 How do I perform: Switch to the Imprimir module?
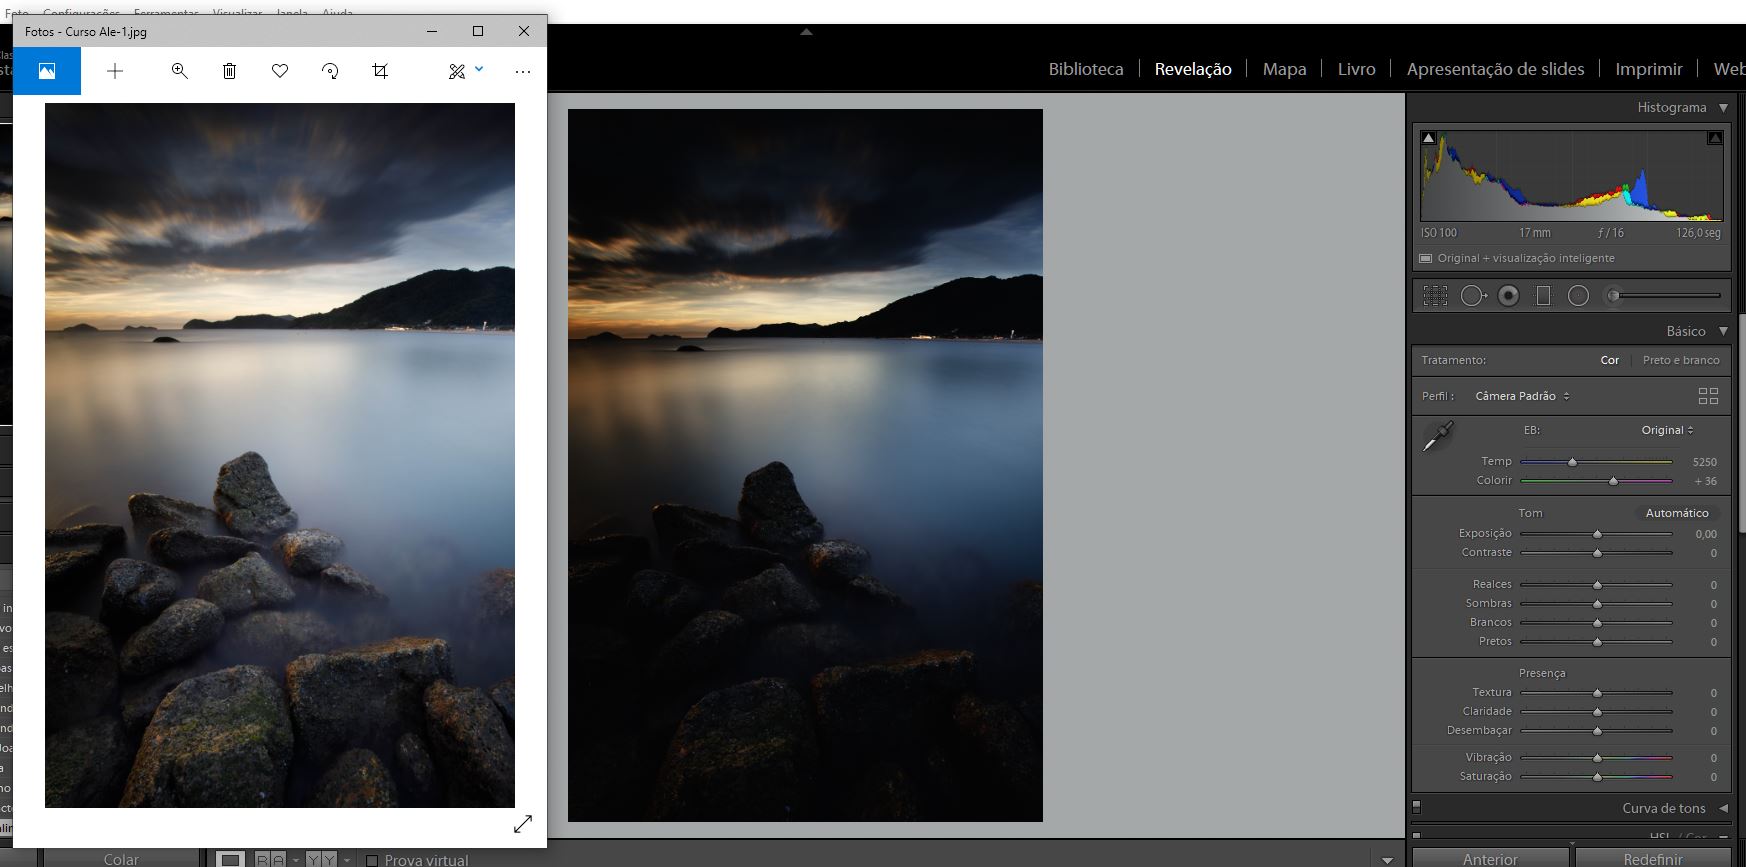pyautogui.click(x=1649, y=69)
